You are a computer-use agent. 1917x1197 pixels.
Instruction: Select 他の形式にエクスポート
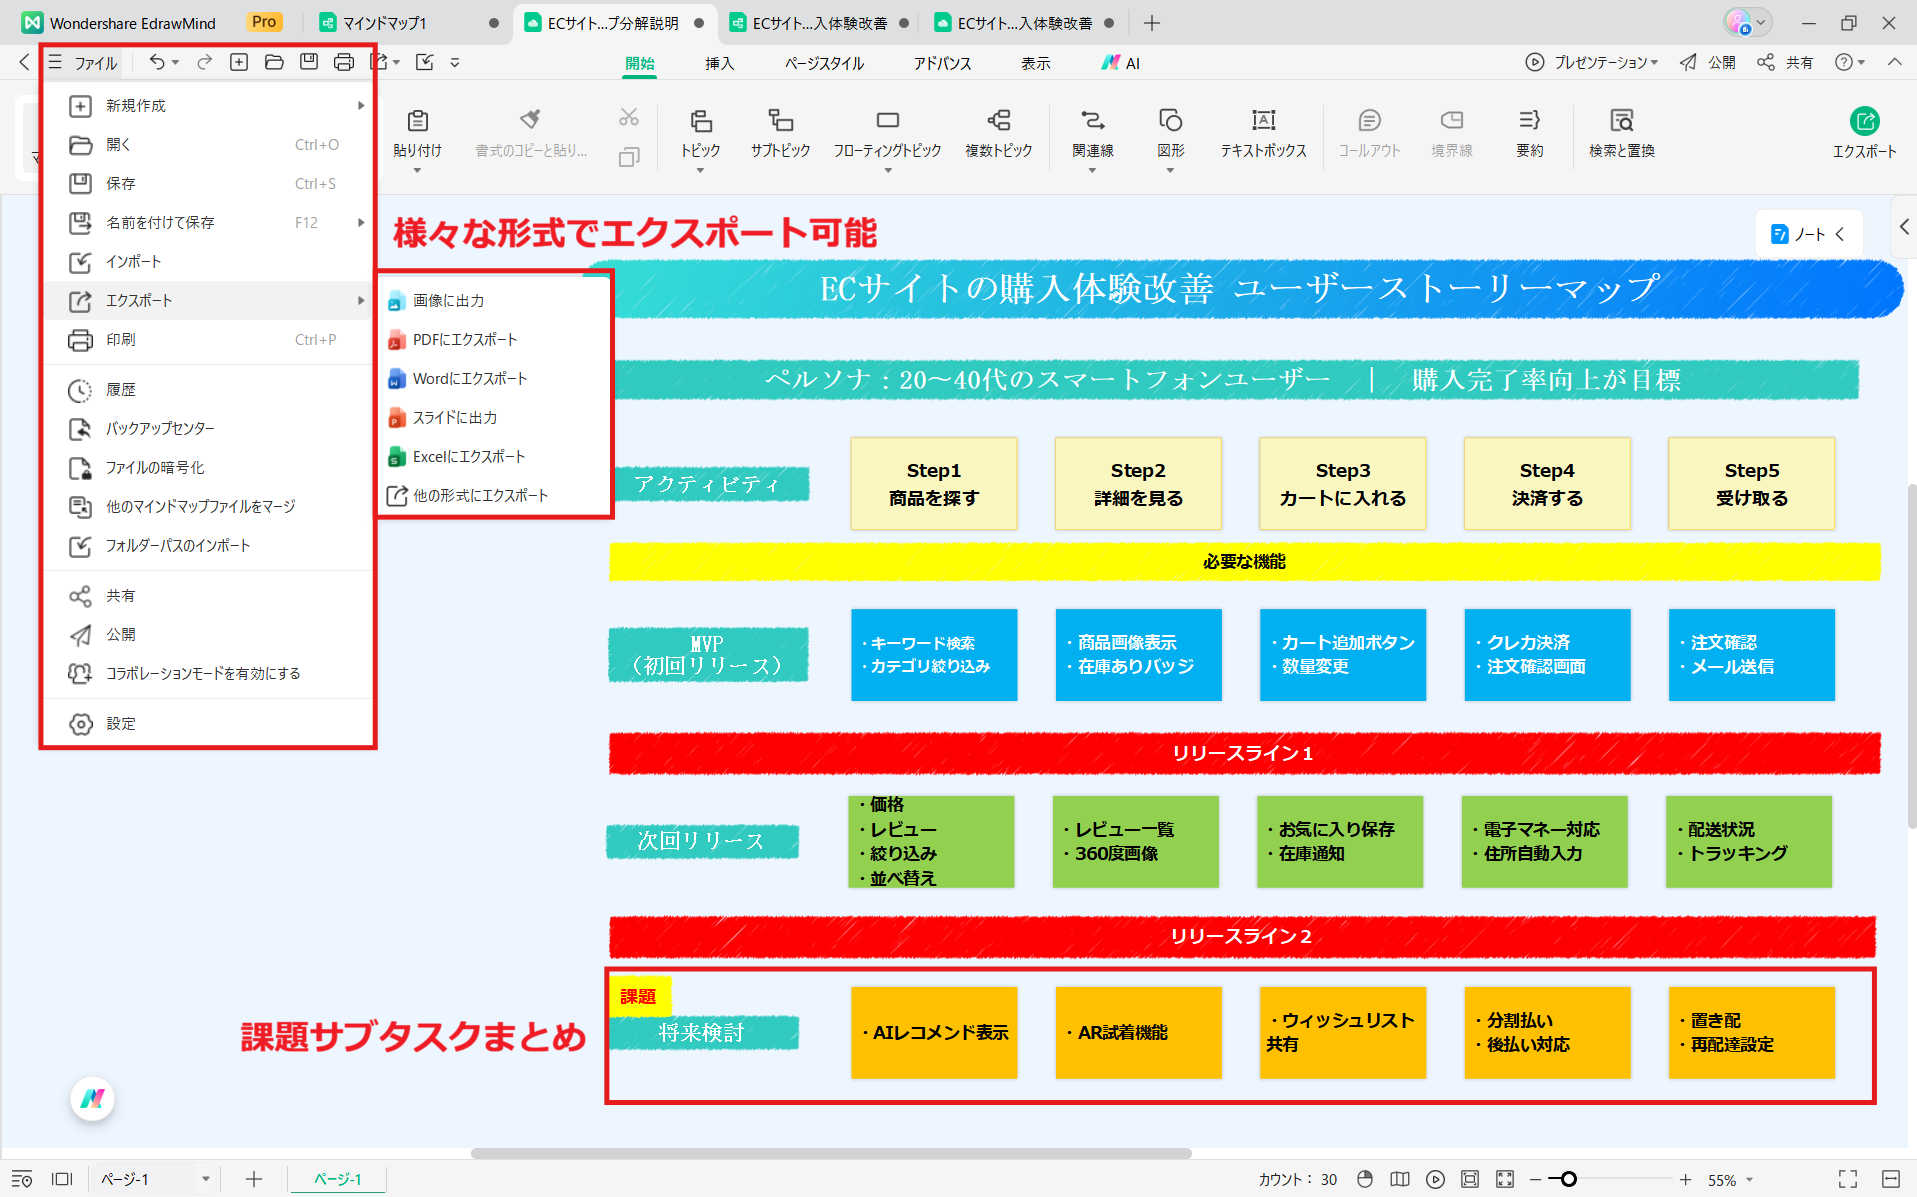495,495
